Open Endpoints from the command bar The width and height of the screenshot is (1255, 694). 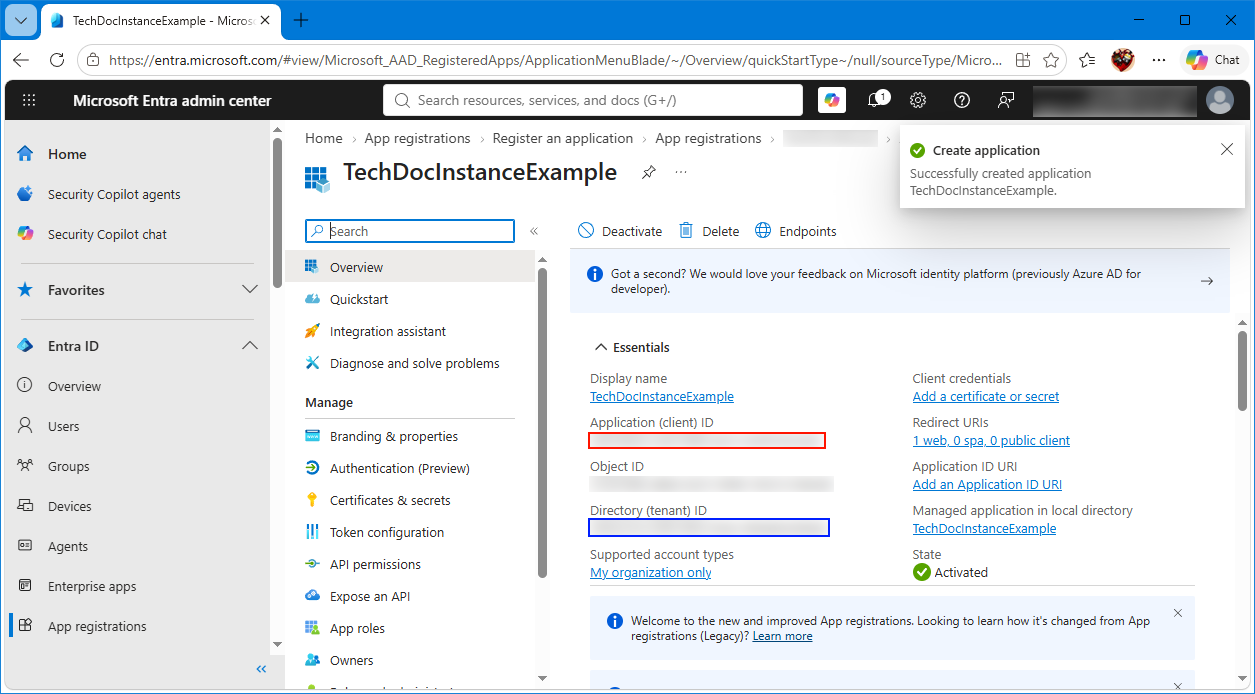(x=795, y=231)
